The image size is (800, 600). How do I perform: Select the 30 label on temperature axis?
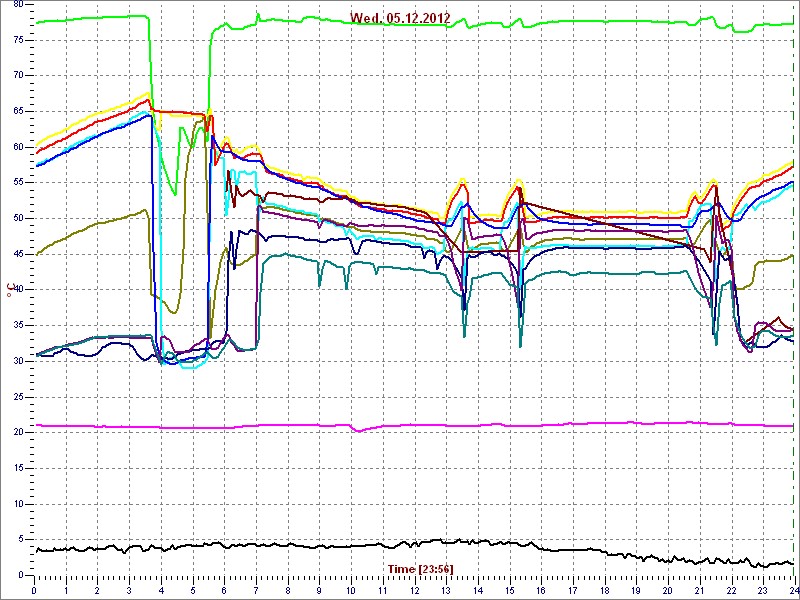(17, 361)
